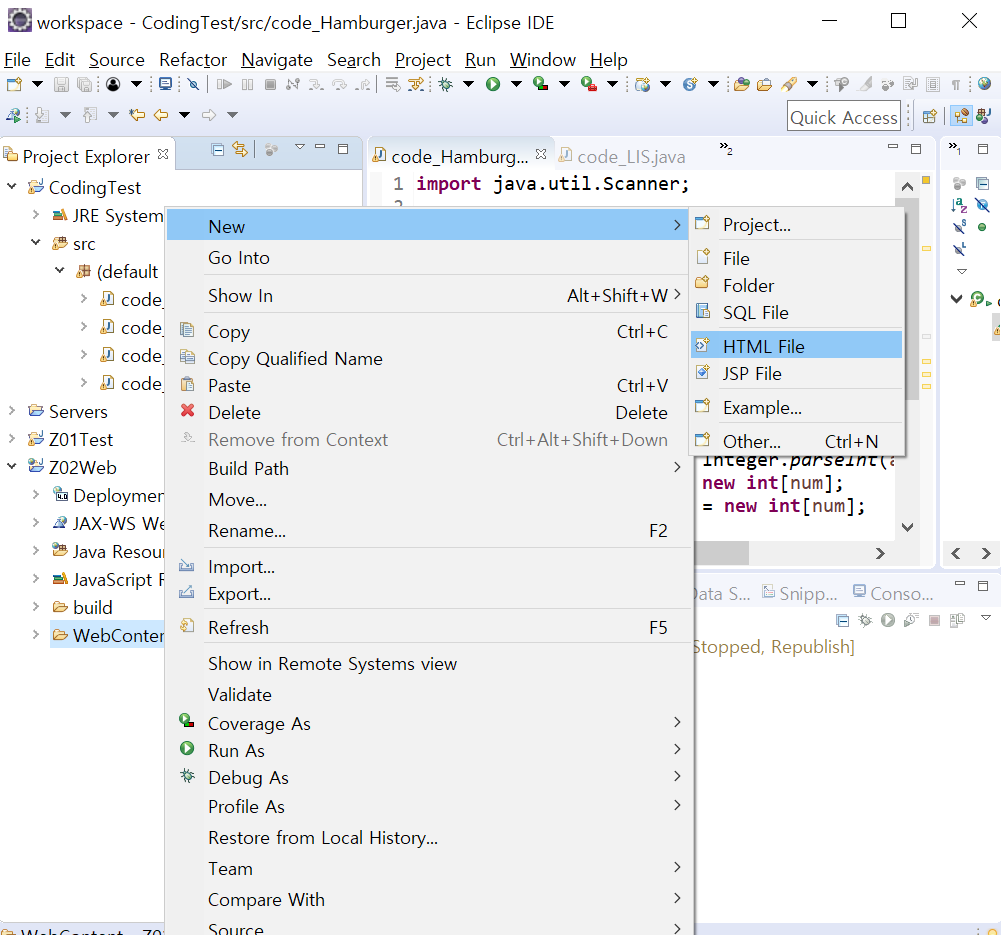The width and height of the screenshot is (1001, 935).
Task: Select JSP File in New submenu
Action: coord(796,373)
